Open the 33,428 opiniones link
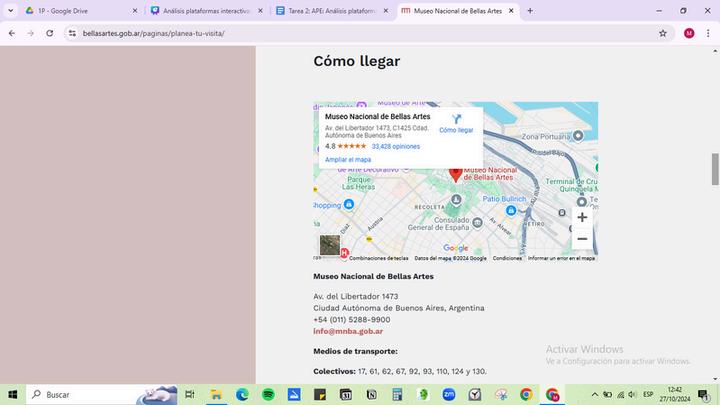Viewport: 720px width, 405px height. (395, 146)
